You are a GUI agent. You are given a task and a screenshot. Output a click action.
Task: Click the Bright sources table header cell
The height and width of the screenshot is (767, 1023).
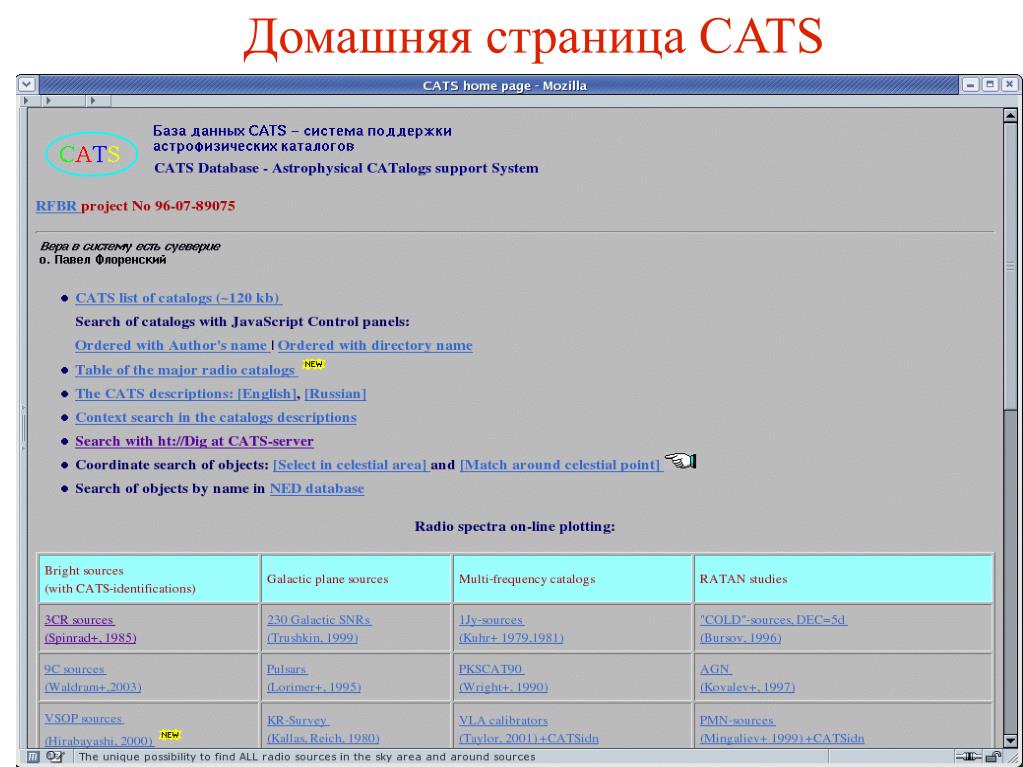click(x=149, y=579)
